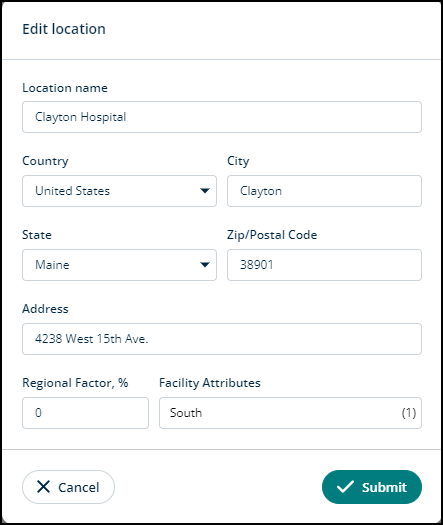Click the Facility Attributes label
The height and width of the screenshot is (525, 443).
pos(210,383)
